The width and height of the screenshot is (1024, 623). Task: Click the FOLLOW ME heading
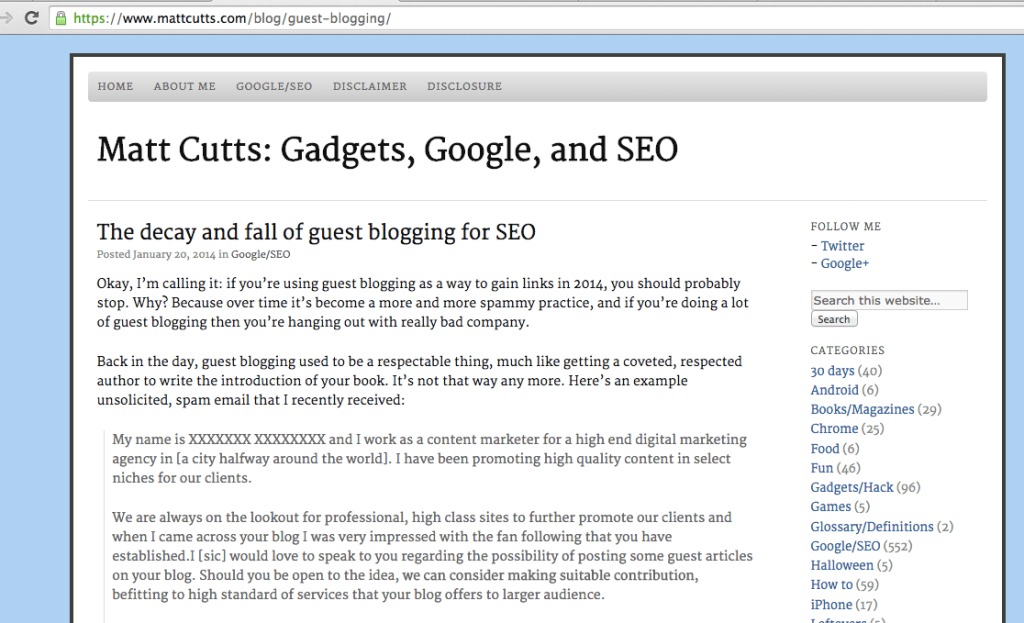(846, 227)
